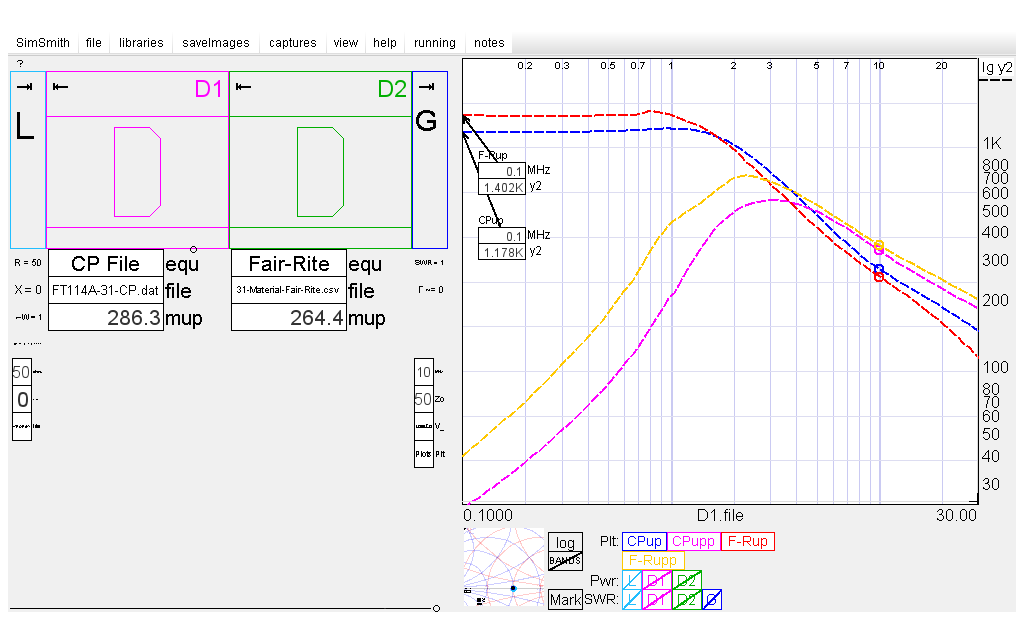The image size is (1024, 620).
Task: Click the CPup marker 0.1 MHz field
Action: pyautogui.click(x=502, y=236)
